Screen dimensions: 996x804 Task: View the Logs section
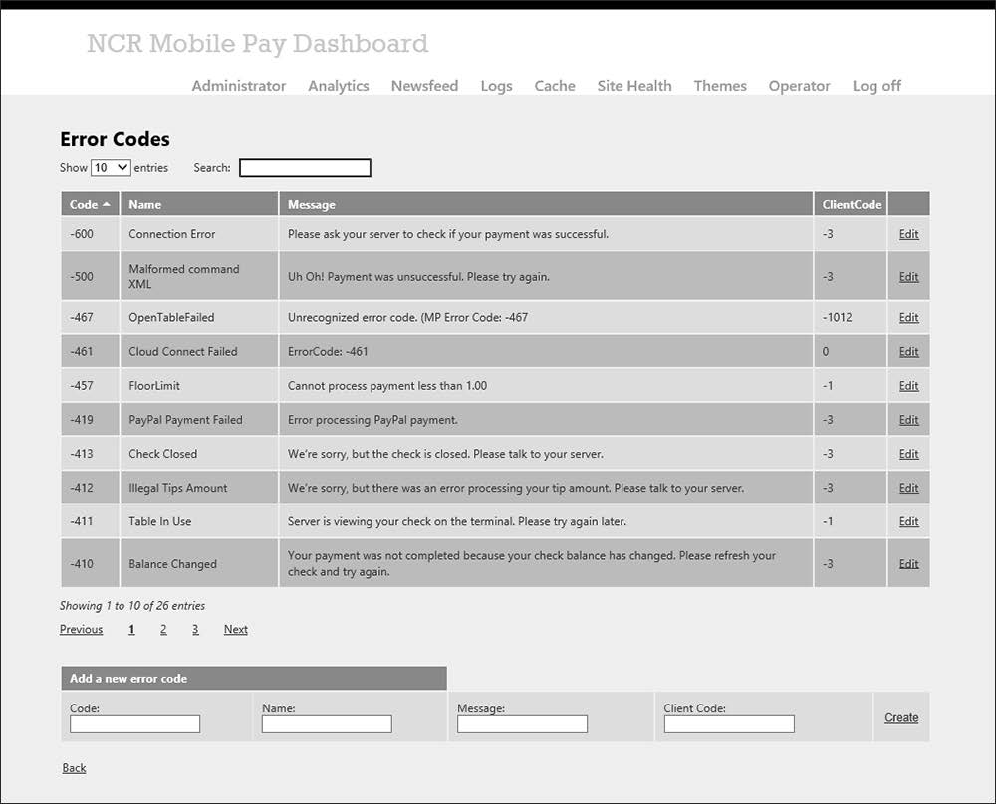[497, 86]
